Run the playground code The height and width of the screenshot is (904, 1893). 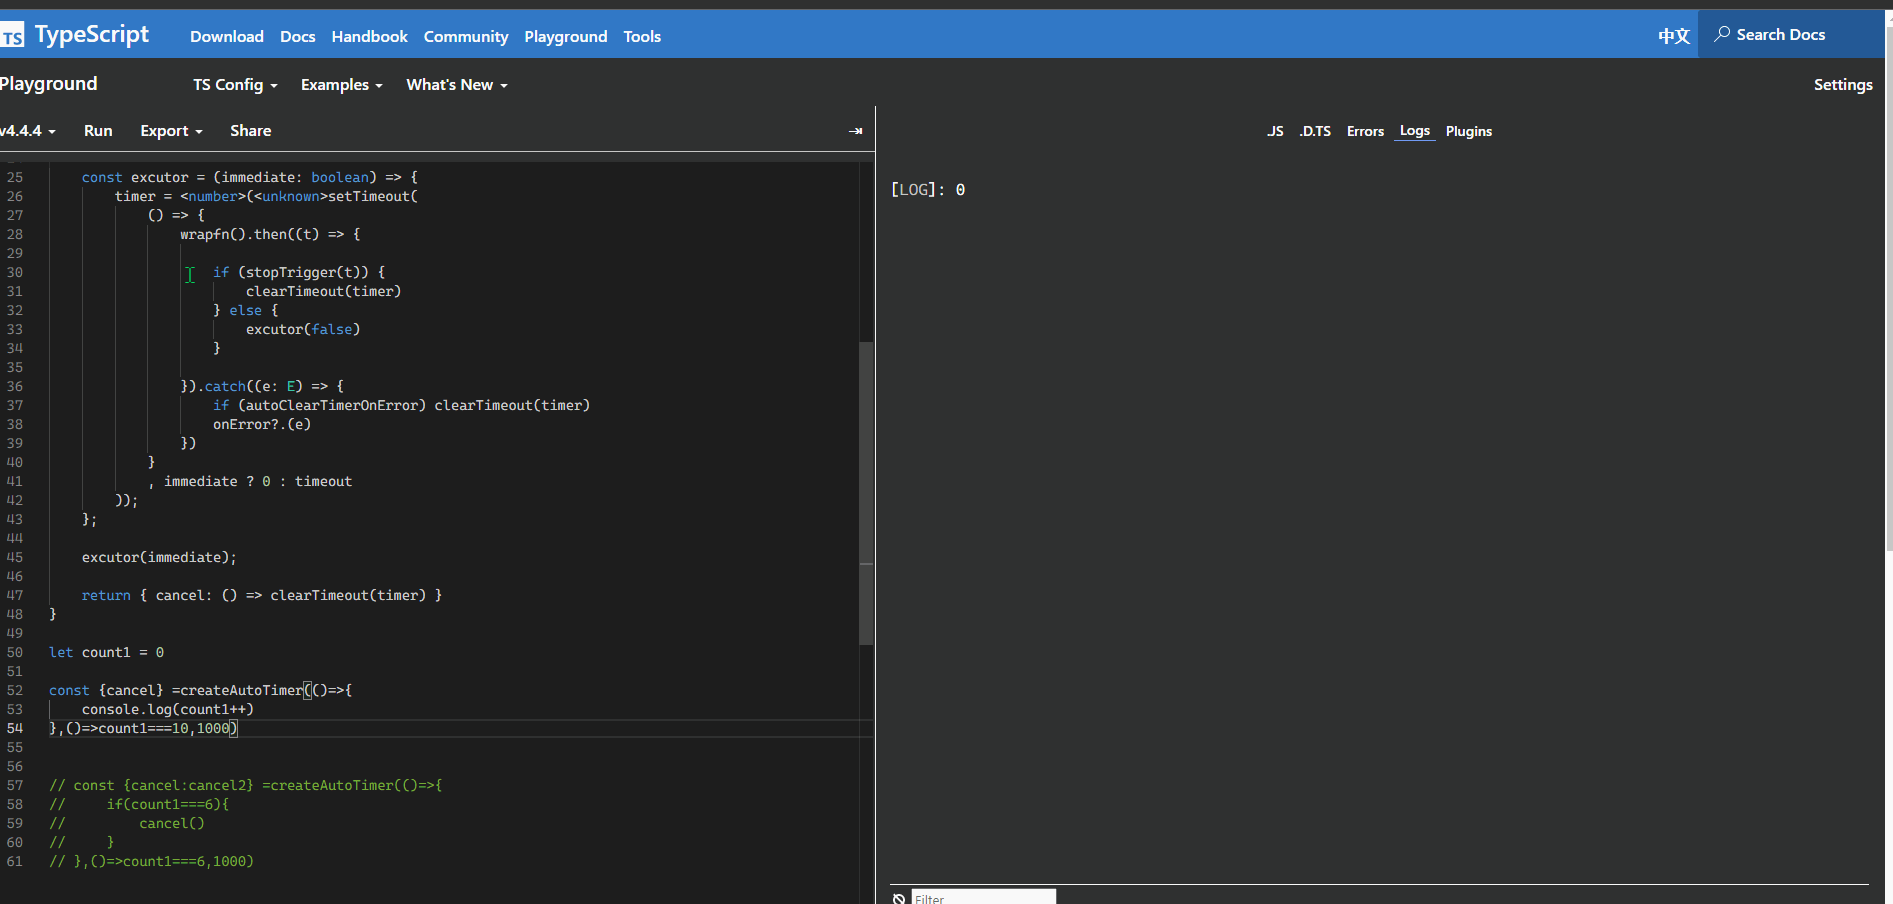(98, 131)
